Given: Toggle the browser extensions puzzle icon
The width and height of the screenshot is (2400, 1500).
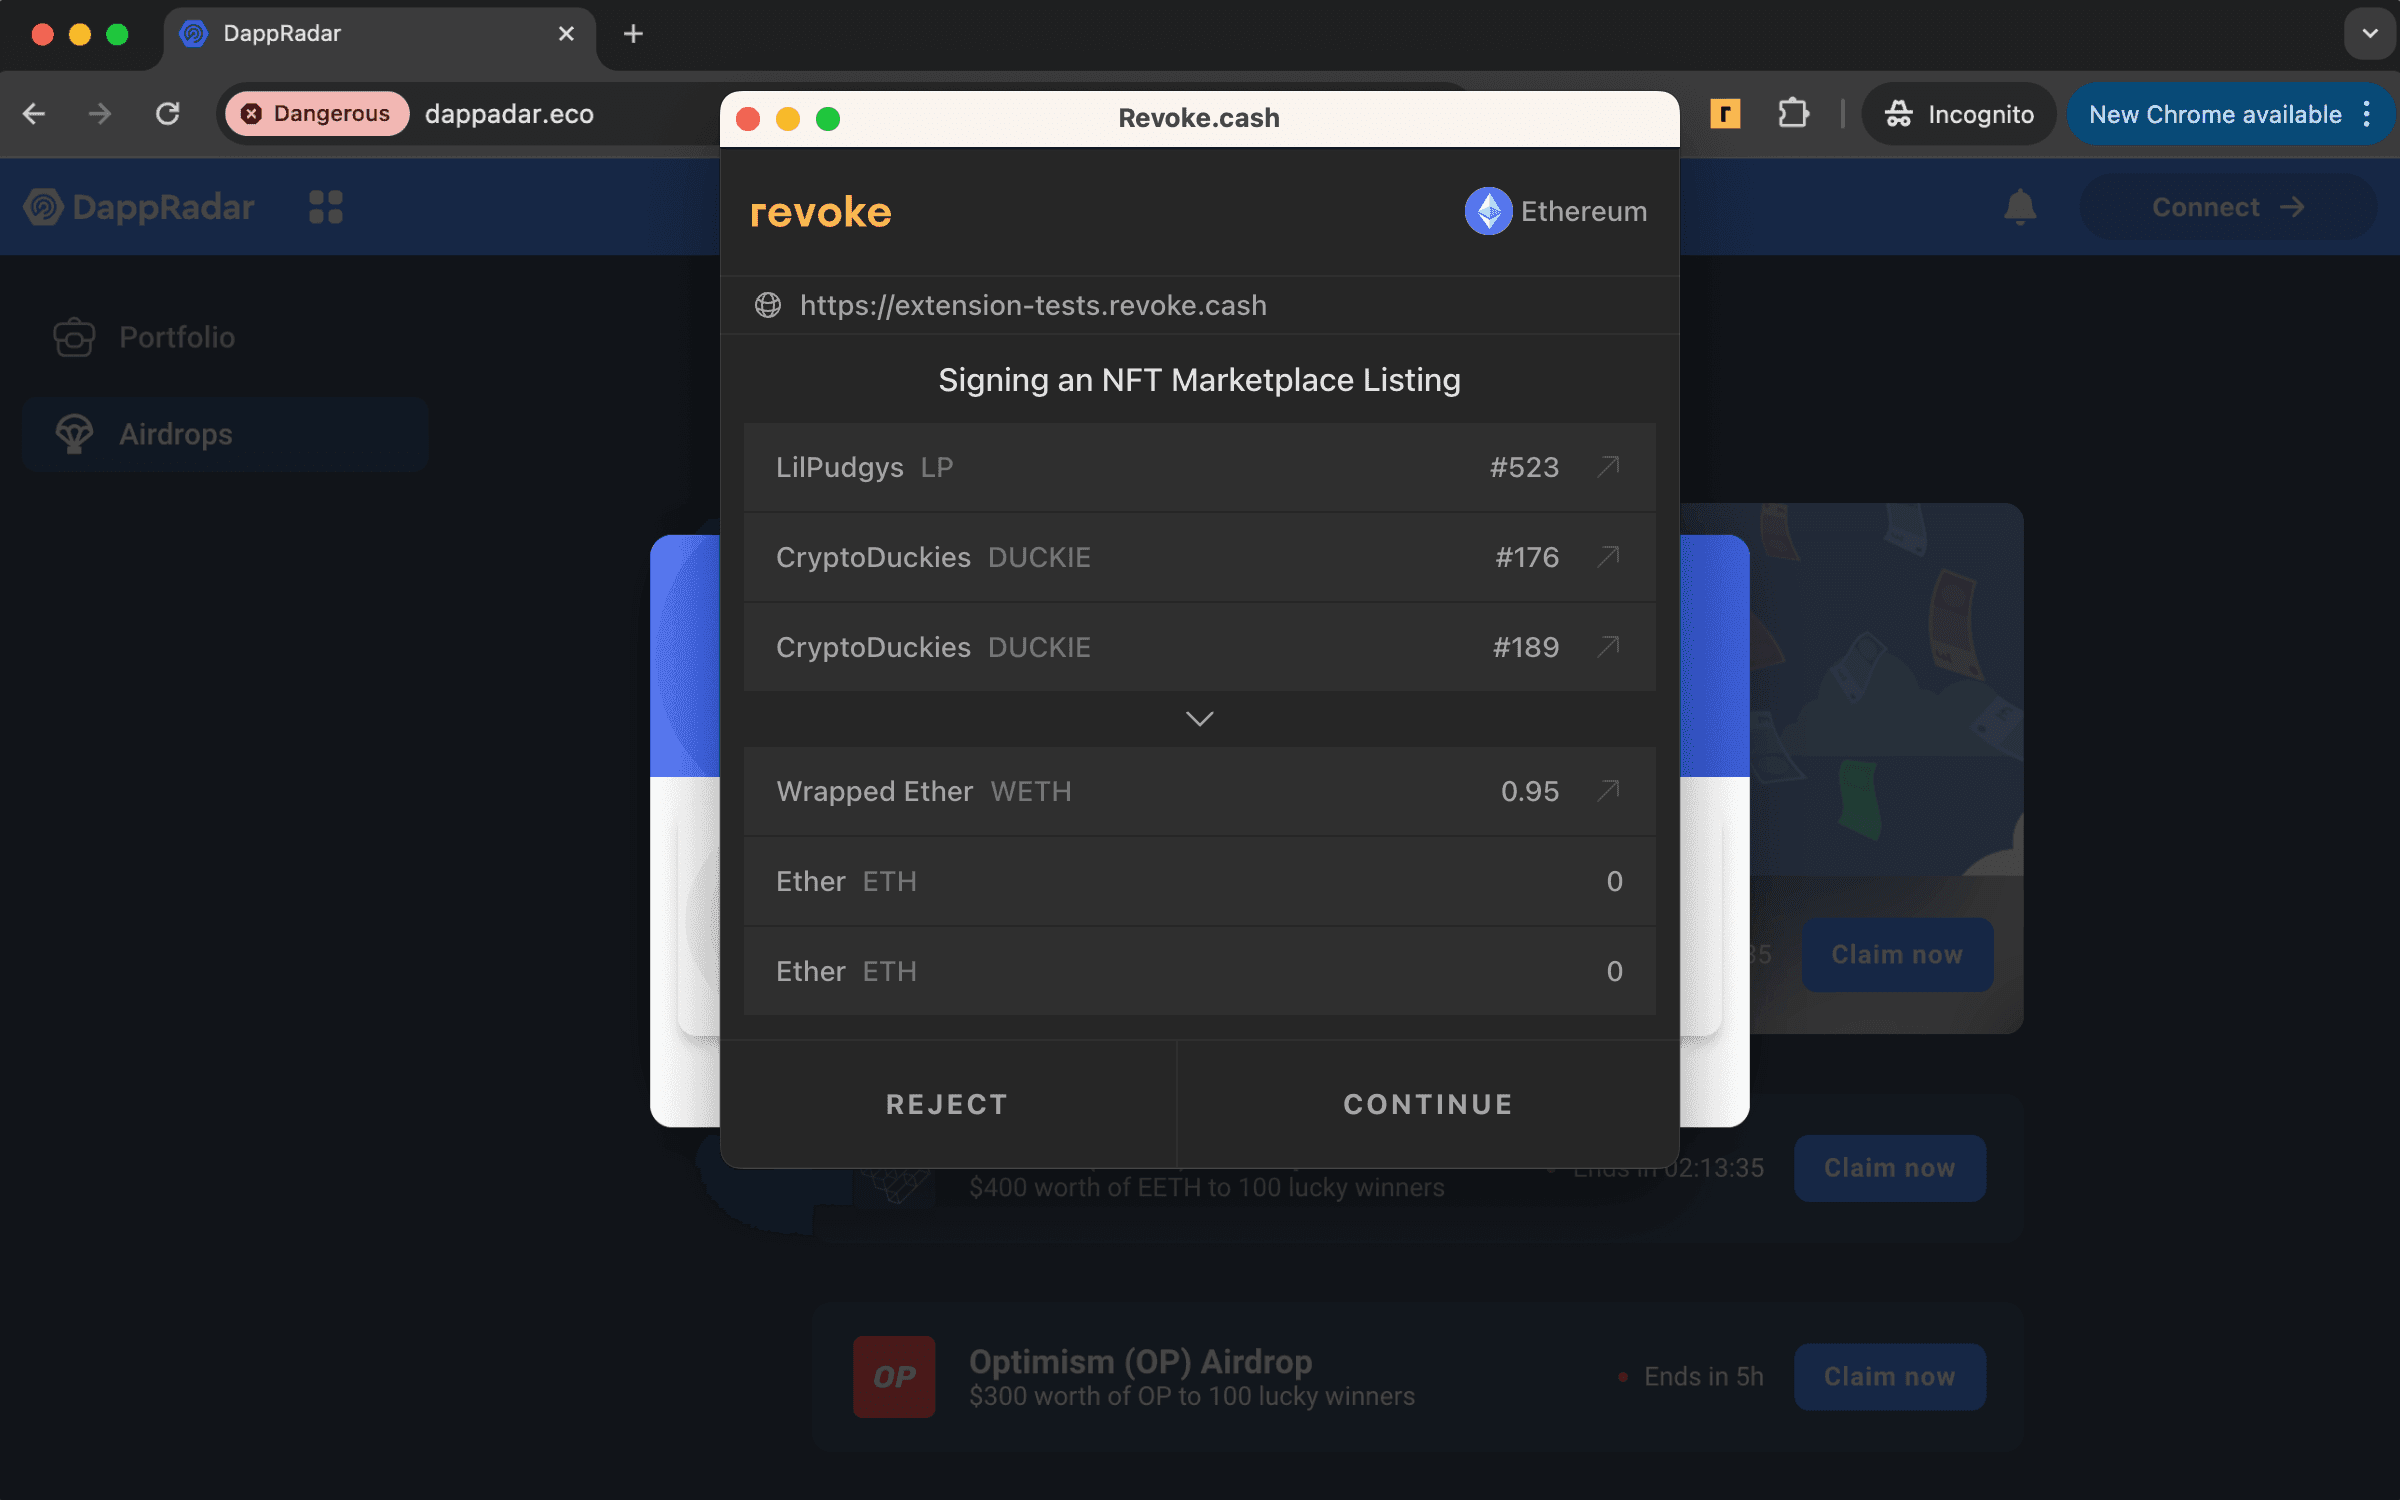Looking at the screenshot, I should pos(1792,112).
